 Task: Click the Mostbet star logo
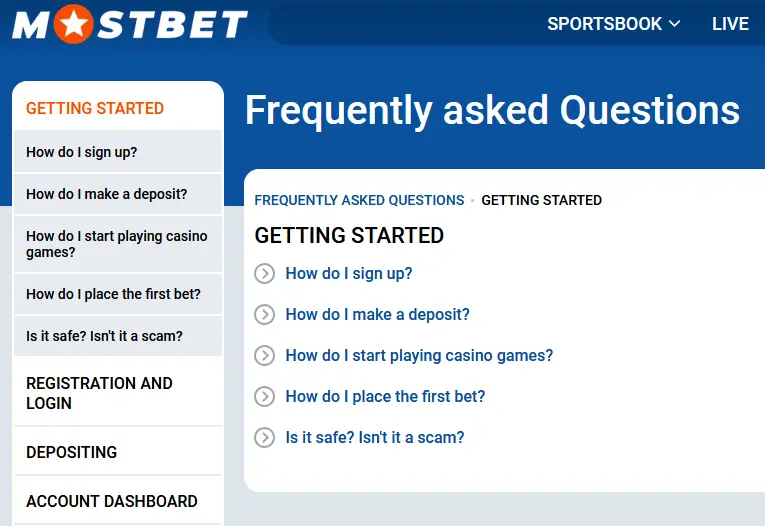pyautogui.click(x=130, y=23)
